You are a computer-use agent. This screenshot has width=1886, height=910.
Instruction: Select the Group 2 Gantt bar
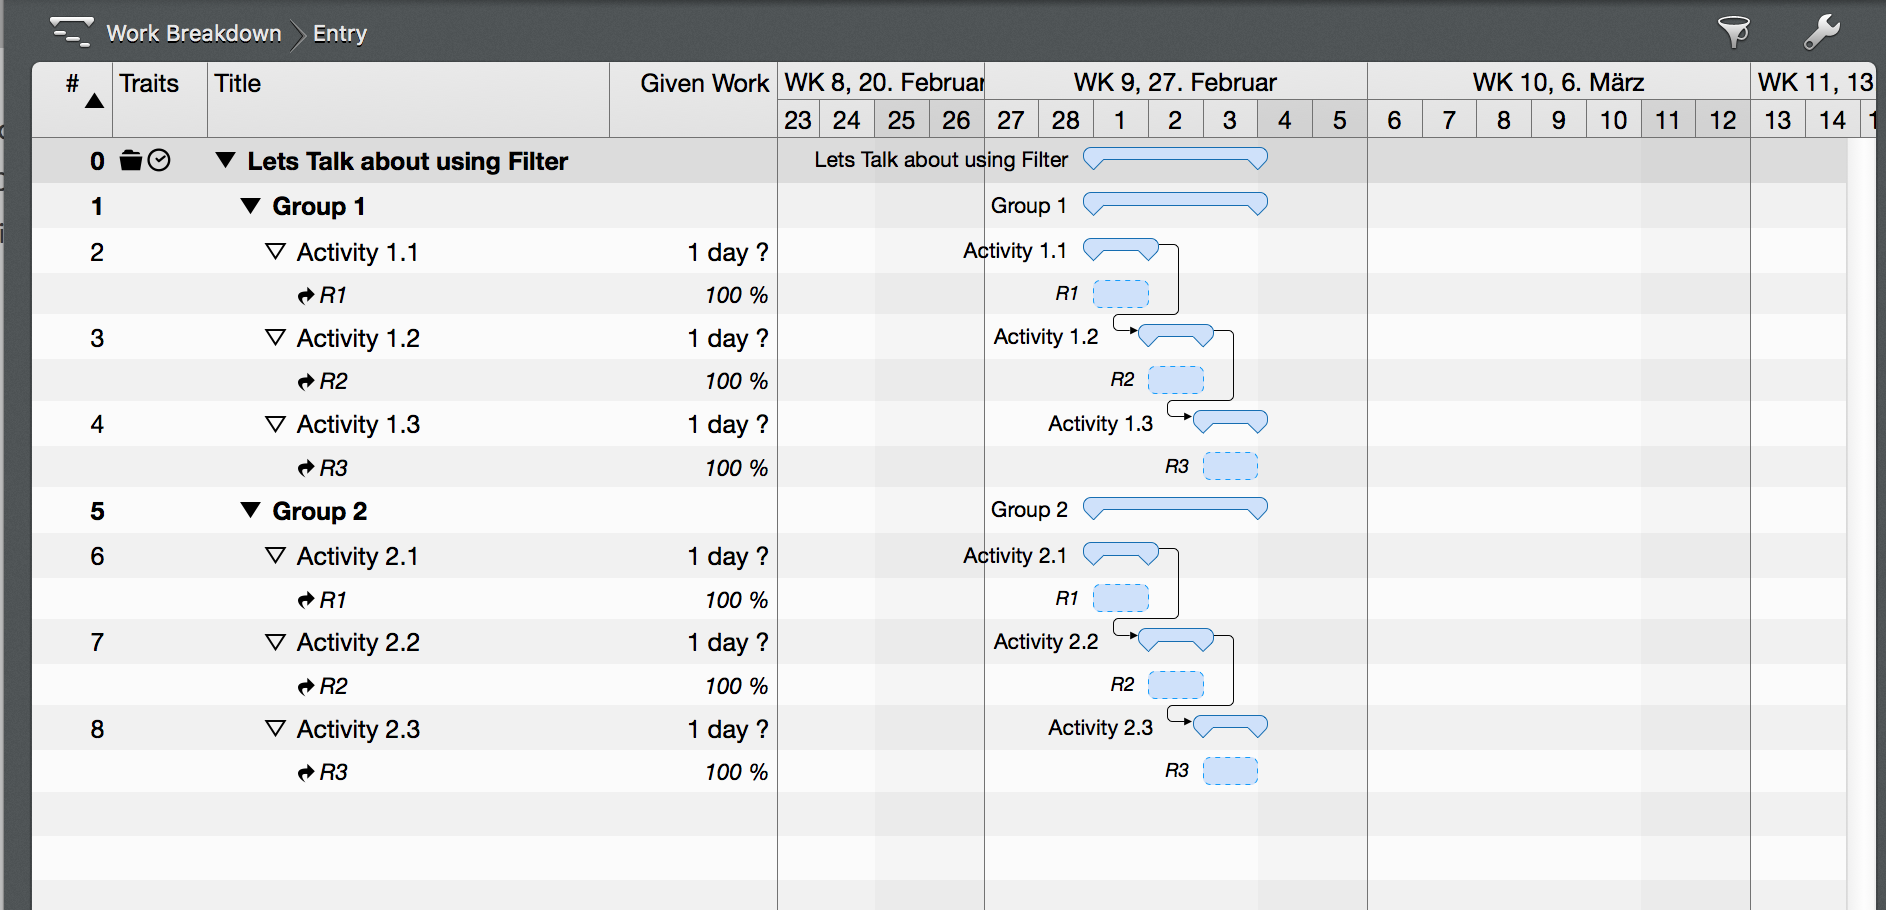click(x=1175, y=509)
